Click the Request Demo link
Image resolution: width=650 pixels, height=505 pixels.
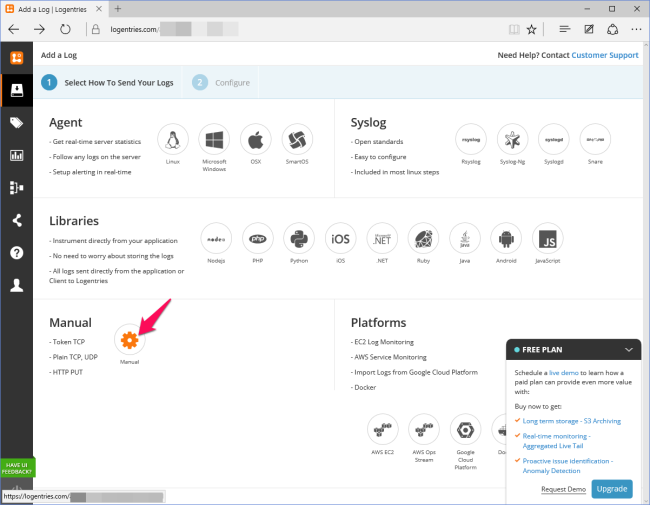coord(563,489)
